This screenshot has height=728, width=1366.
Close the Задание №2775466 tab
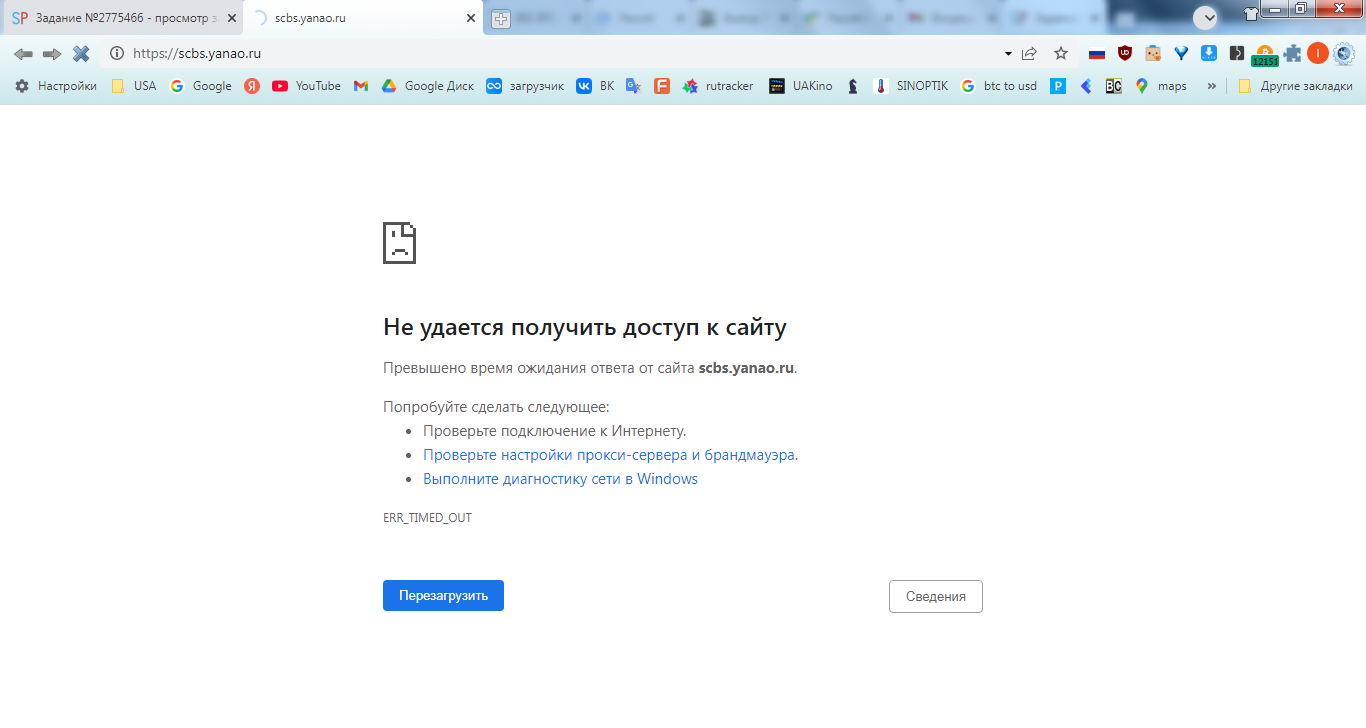point(232,18)
